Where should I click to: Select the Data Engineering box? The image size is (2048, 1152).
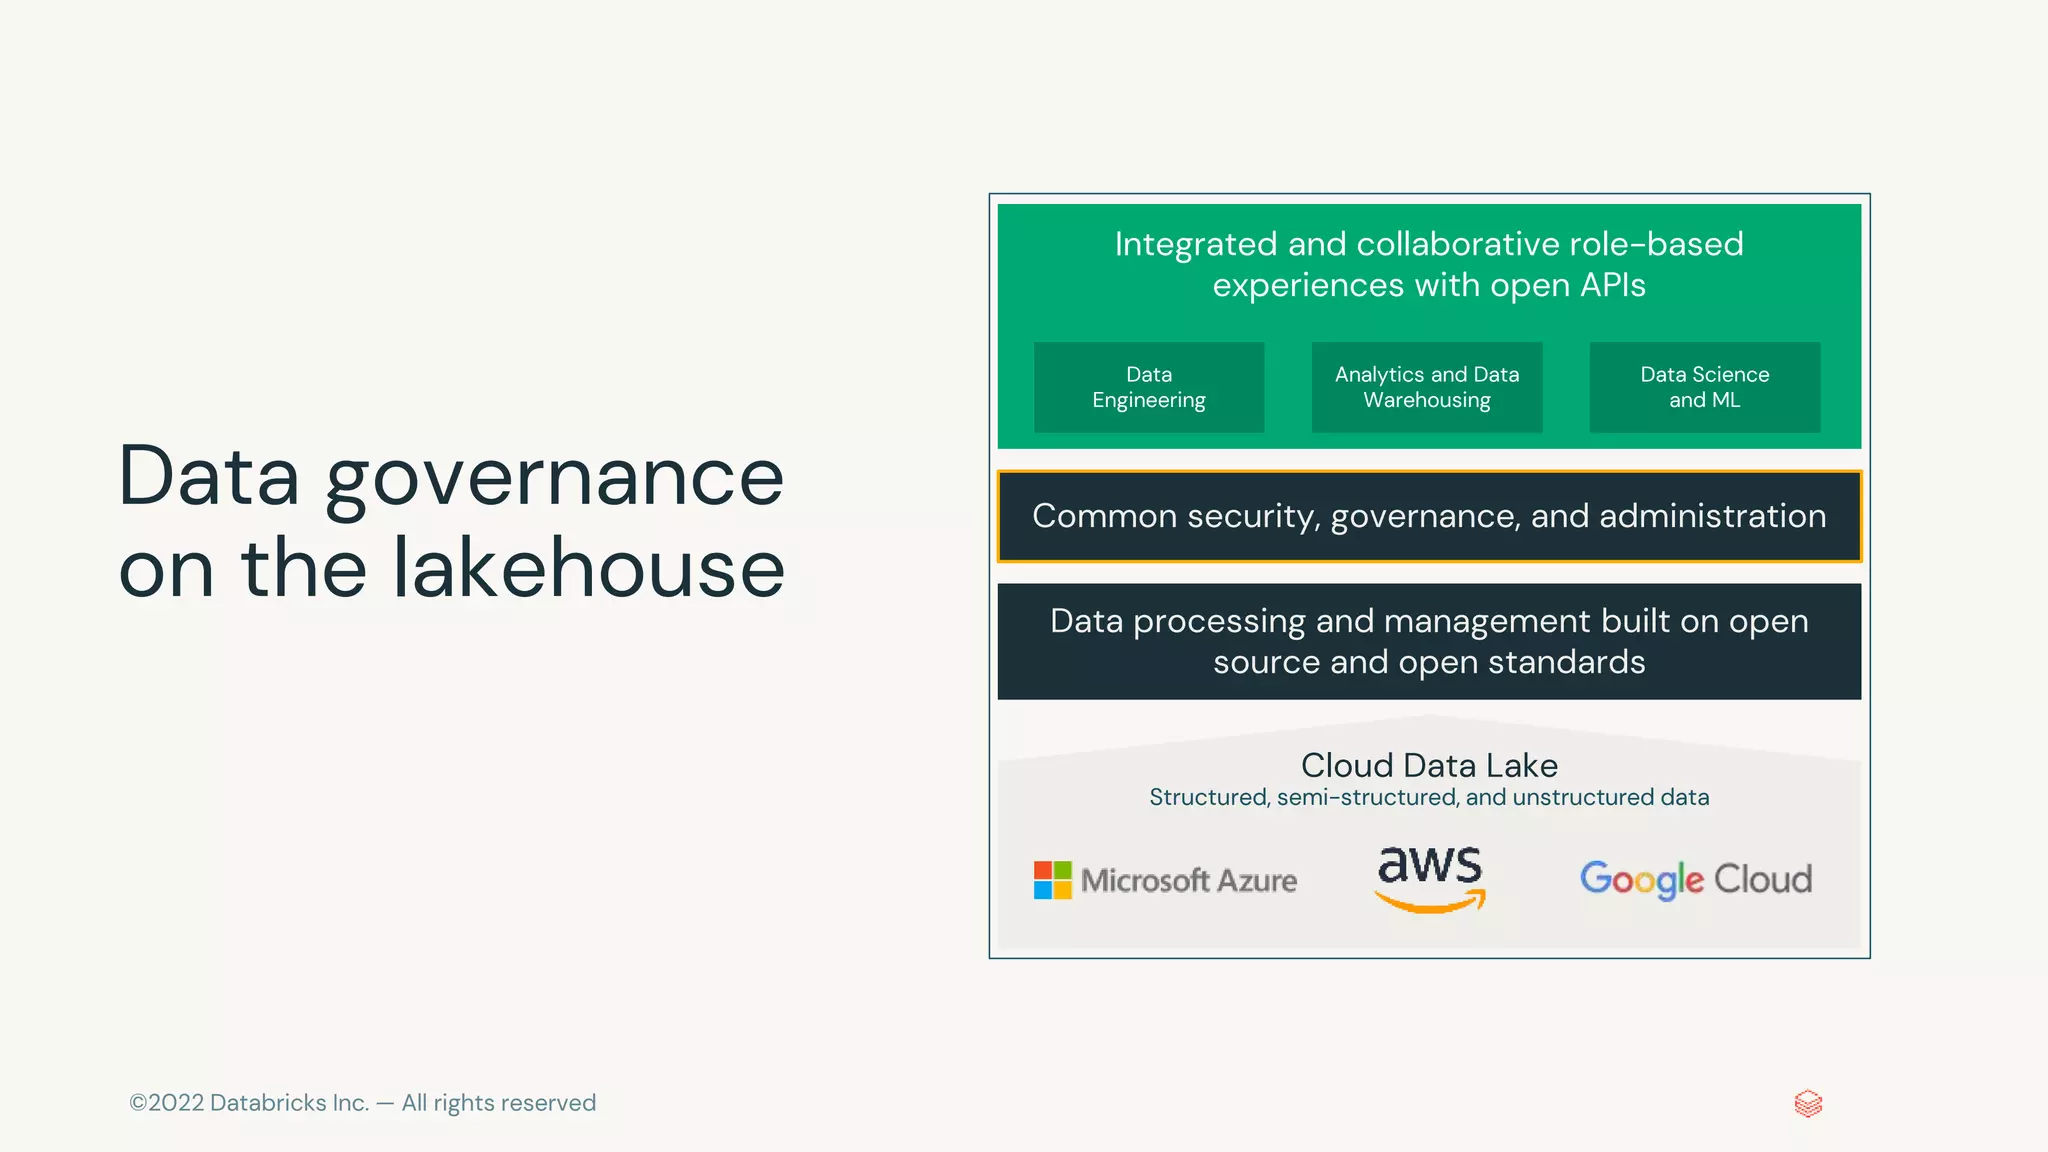[1149, 387]
